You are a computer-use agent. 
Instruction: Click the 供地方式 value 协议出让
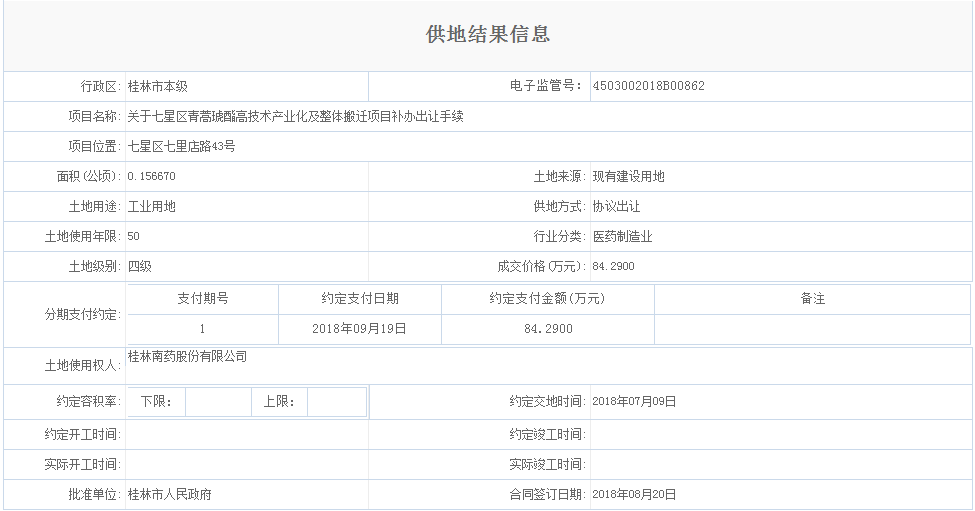[x=616, y=206]
